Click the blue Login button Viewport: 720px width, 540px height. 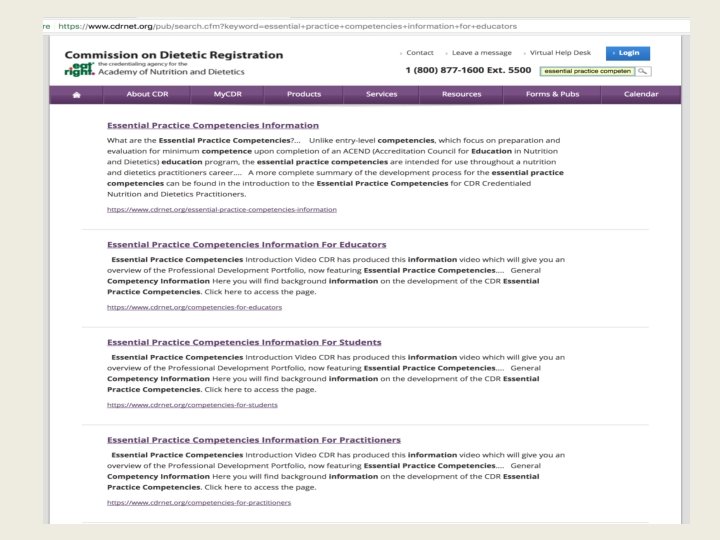pyautogui.click(x=628, y=53)
